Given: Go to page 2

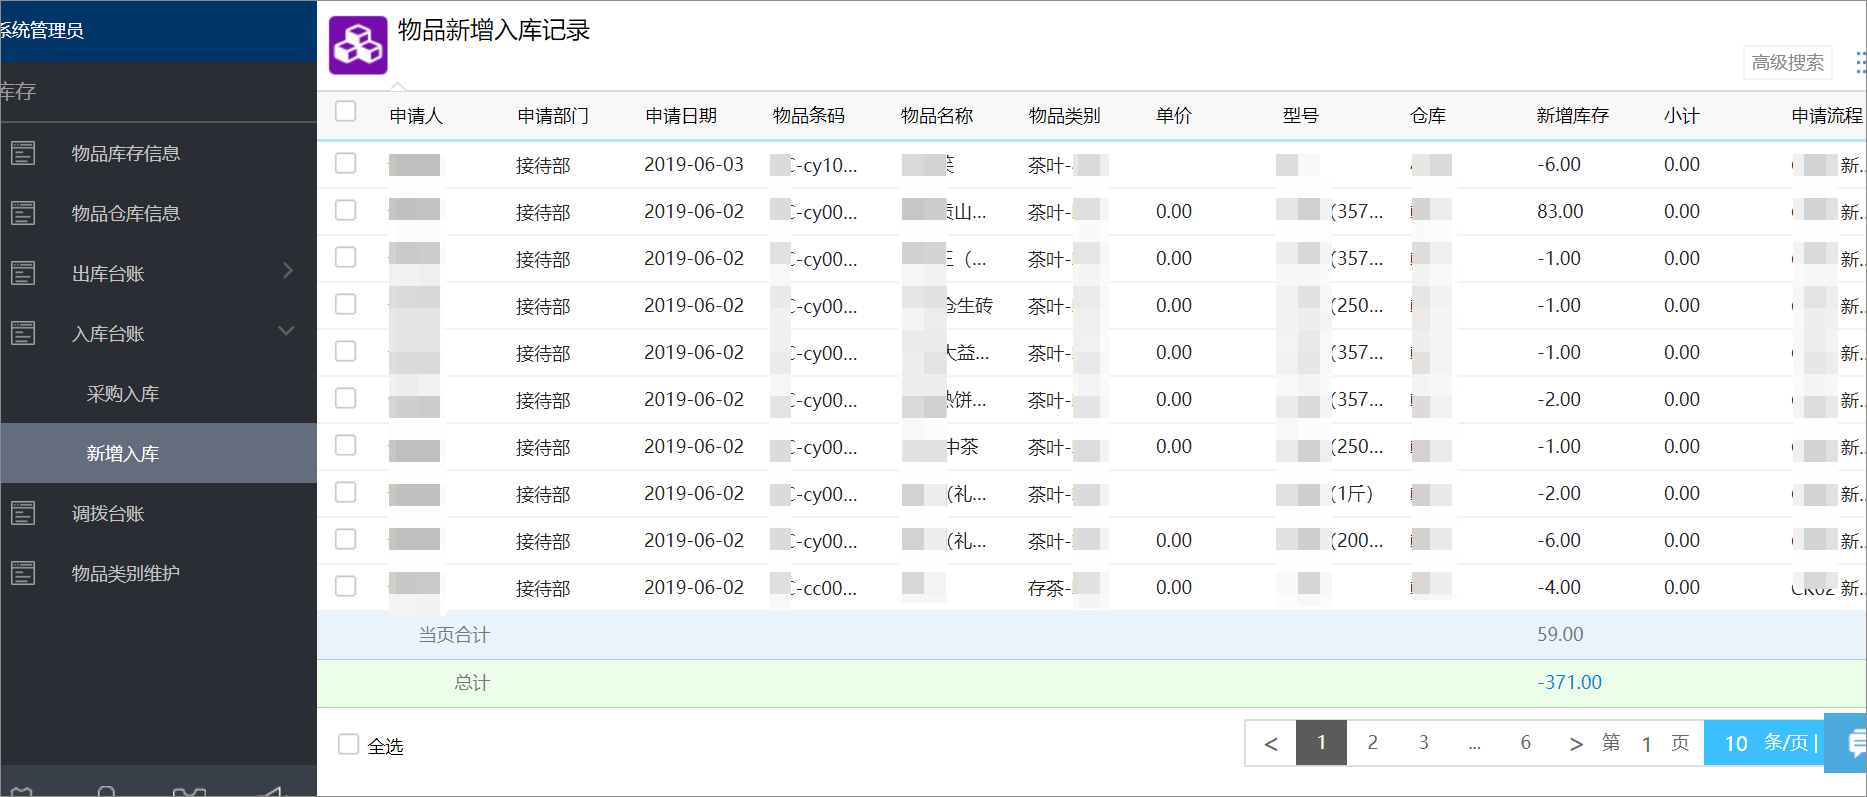Looking at the screenshot, I should (x=1372, y=743).
